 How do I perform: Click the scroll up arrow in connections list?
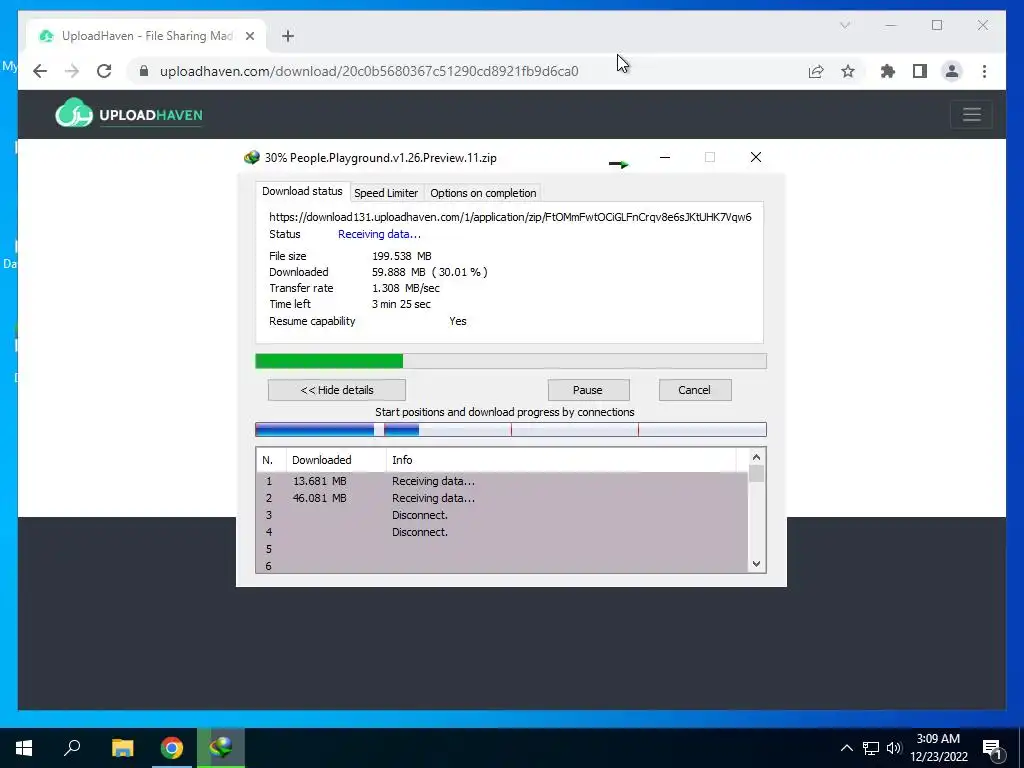756,457
